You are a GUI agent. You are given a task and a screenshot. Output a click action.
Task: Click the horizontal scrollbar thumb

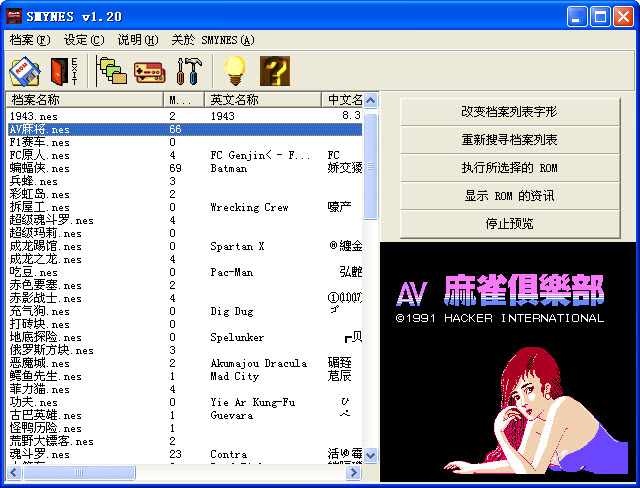click(79, 472)
